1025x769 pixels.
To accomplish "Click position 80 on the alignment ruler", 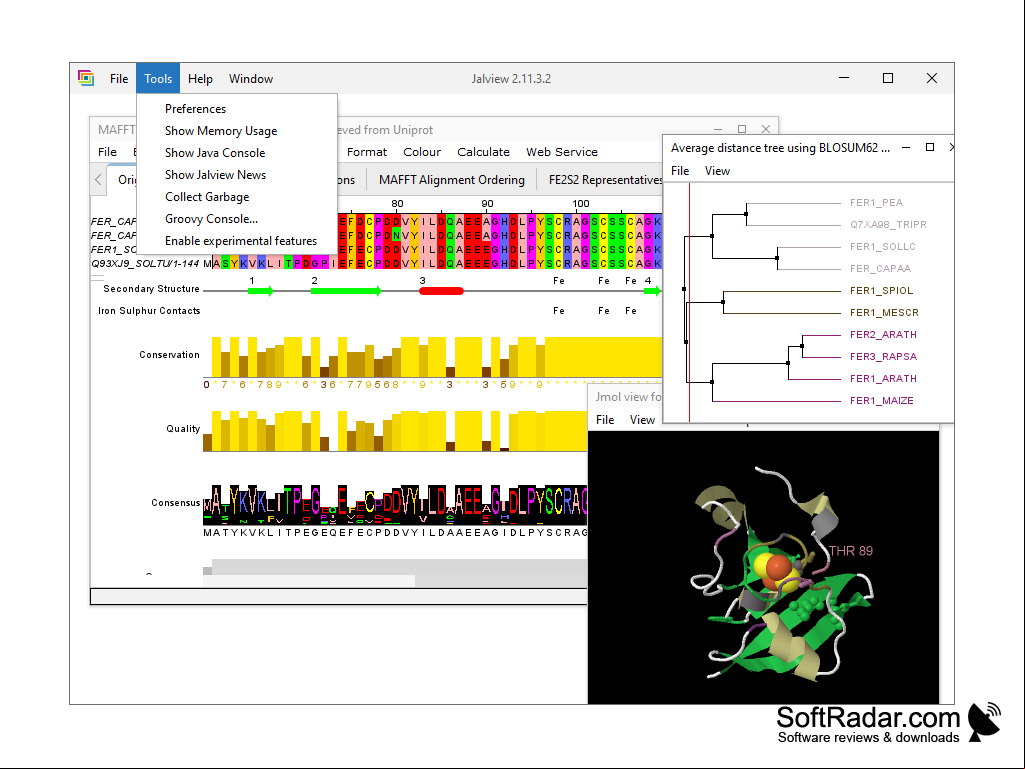I will [397, 204].
